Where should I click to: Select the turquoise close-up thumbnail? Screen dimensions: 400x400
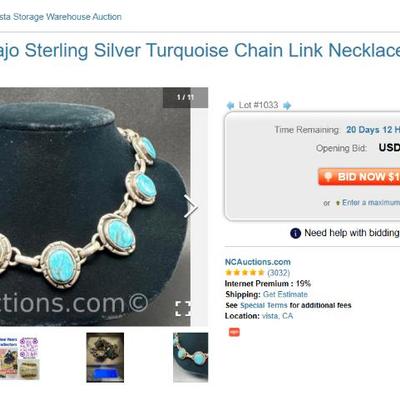coord(191,357)
